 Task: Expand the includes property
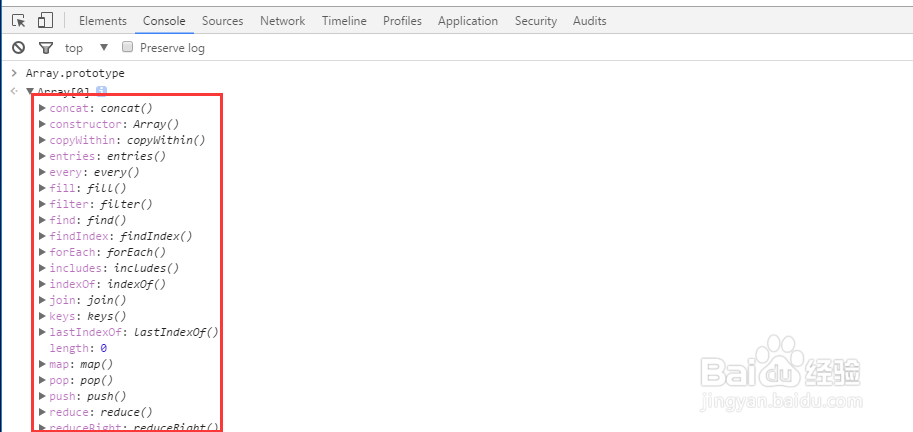(x=42, y=268)
